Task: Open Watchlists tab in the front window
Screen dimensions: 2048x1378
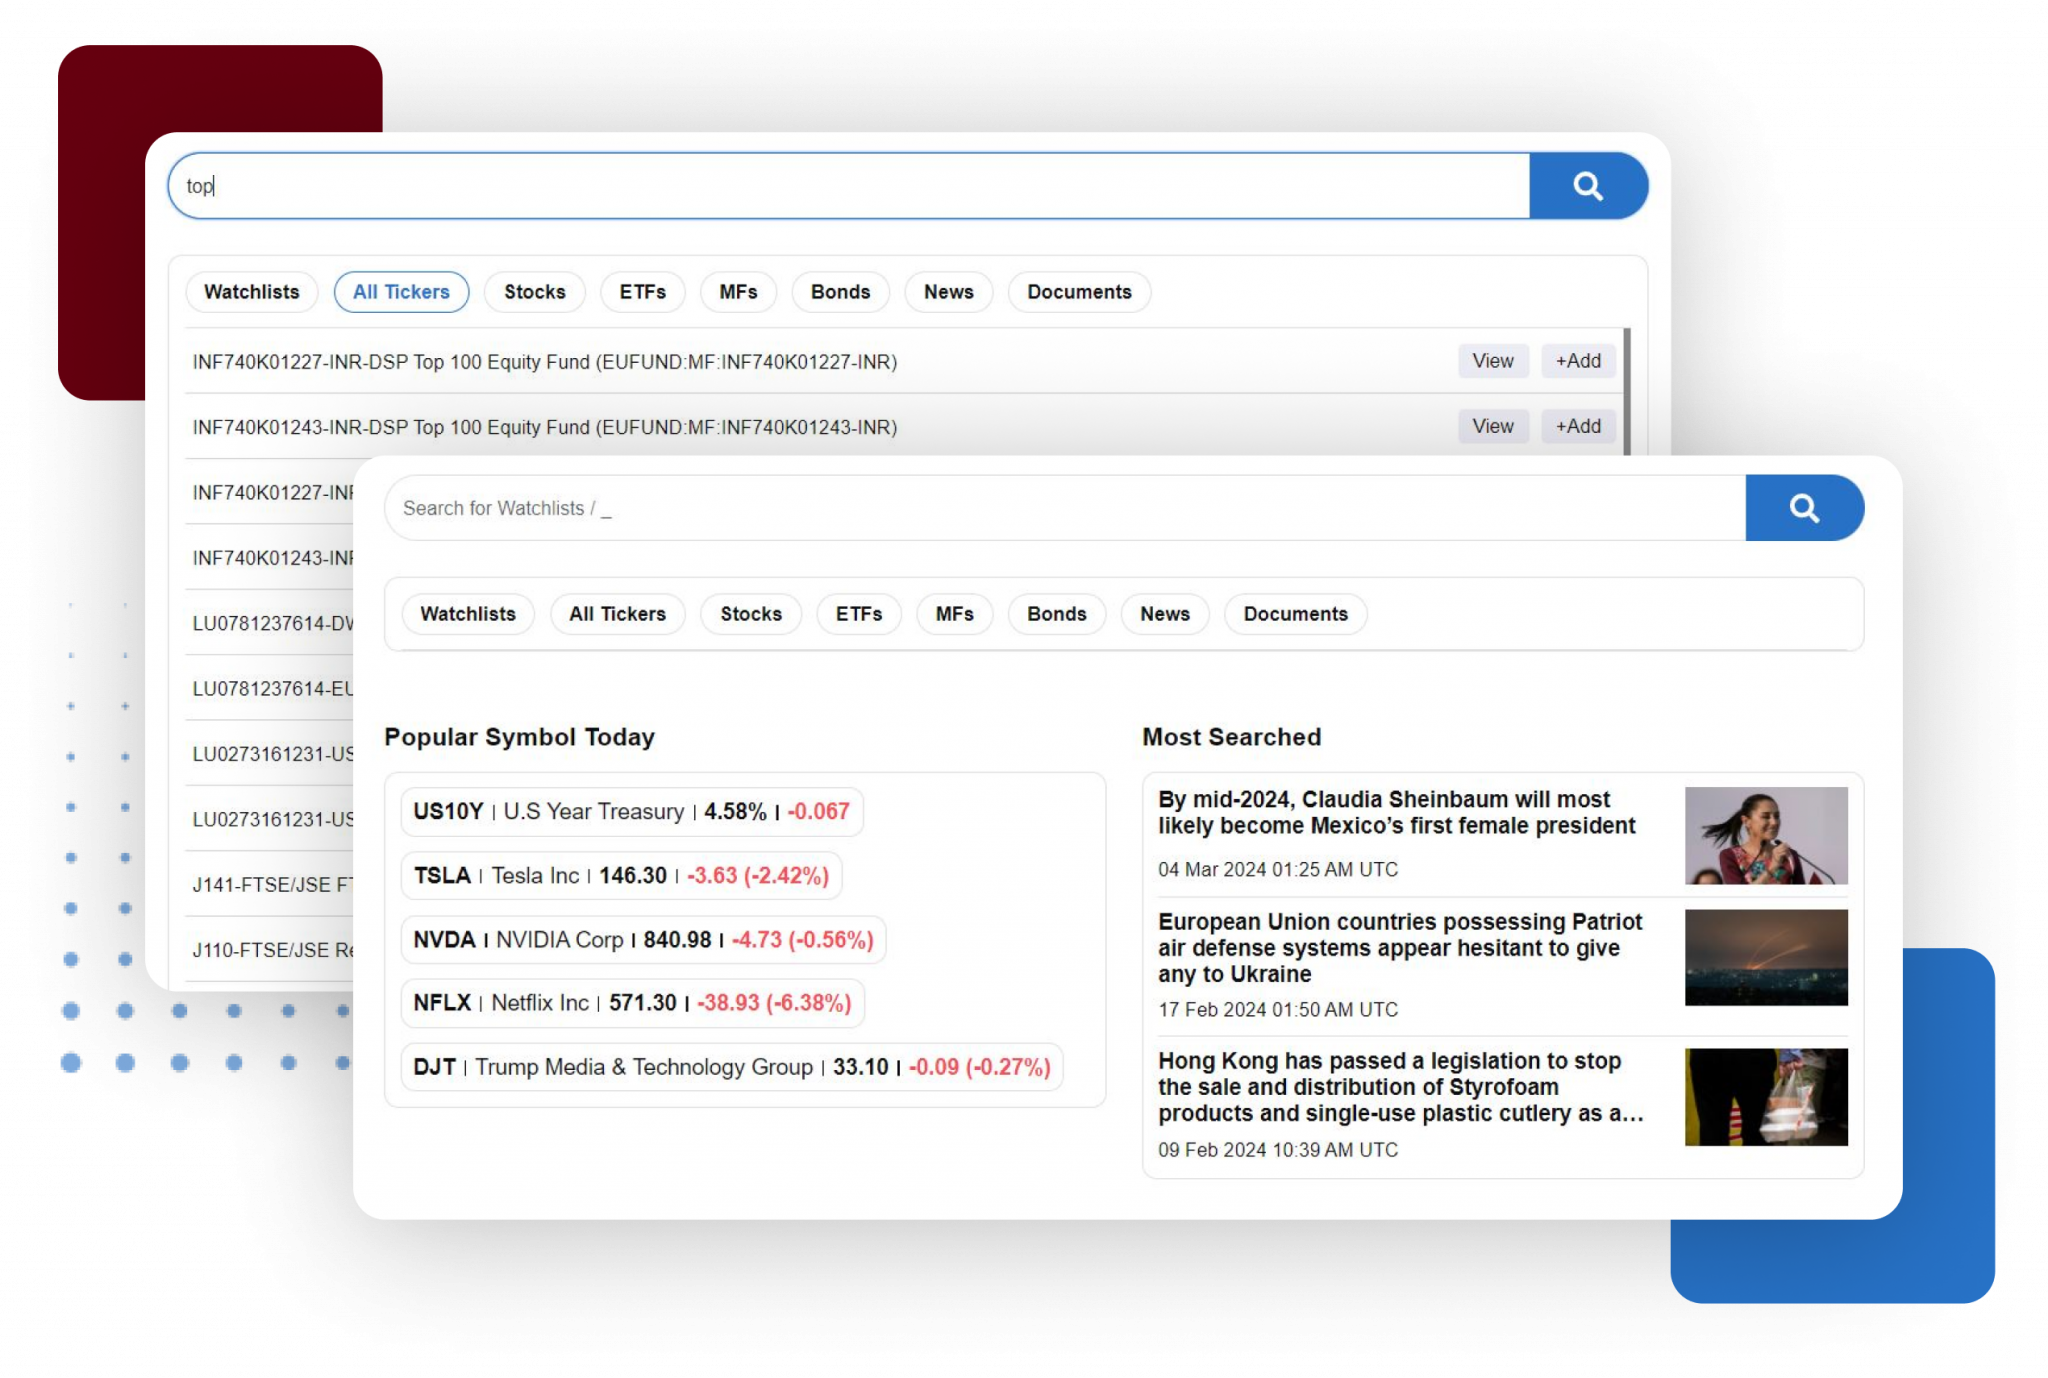Action: [x=468, y=614]
